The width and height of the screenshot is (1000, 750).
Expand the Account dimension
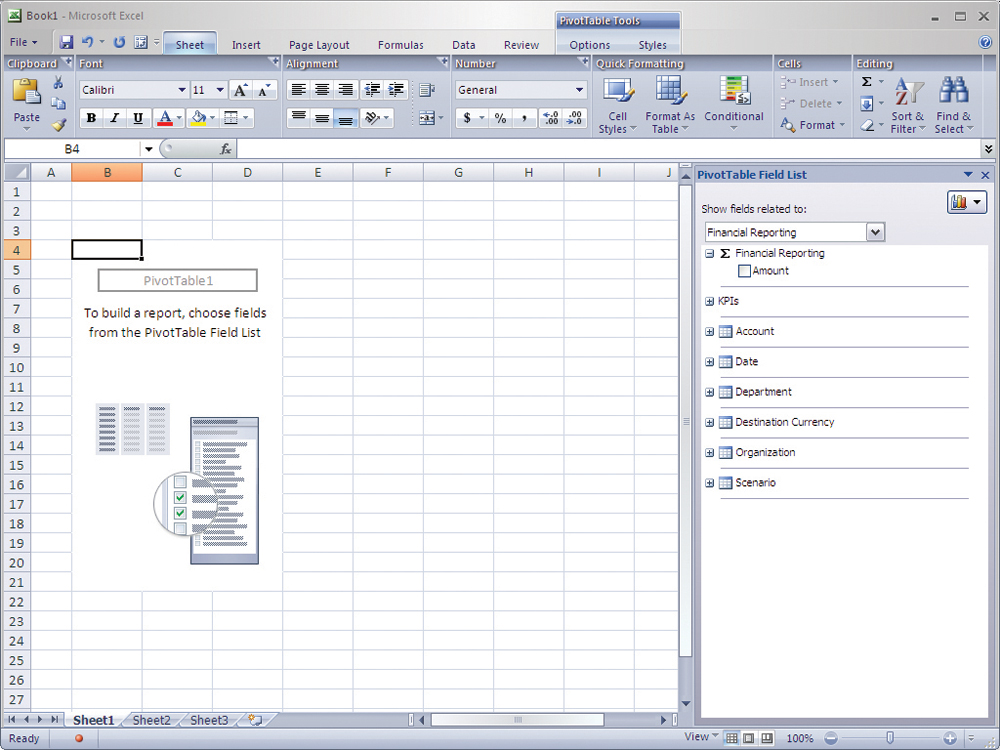[709, 332]
